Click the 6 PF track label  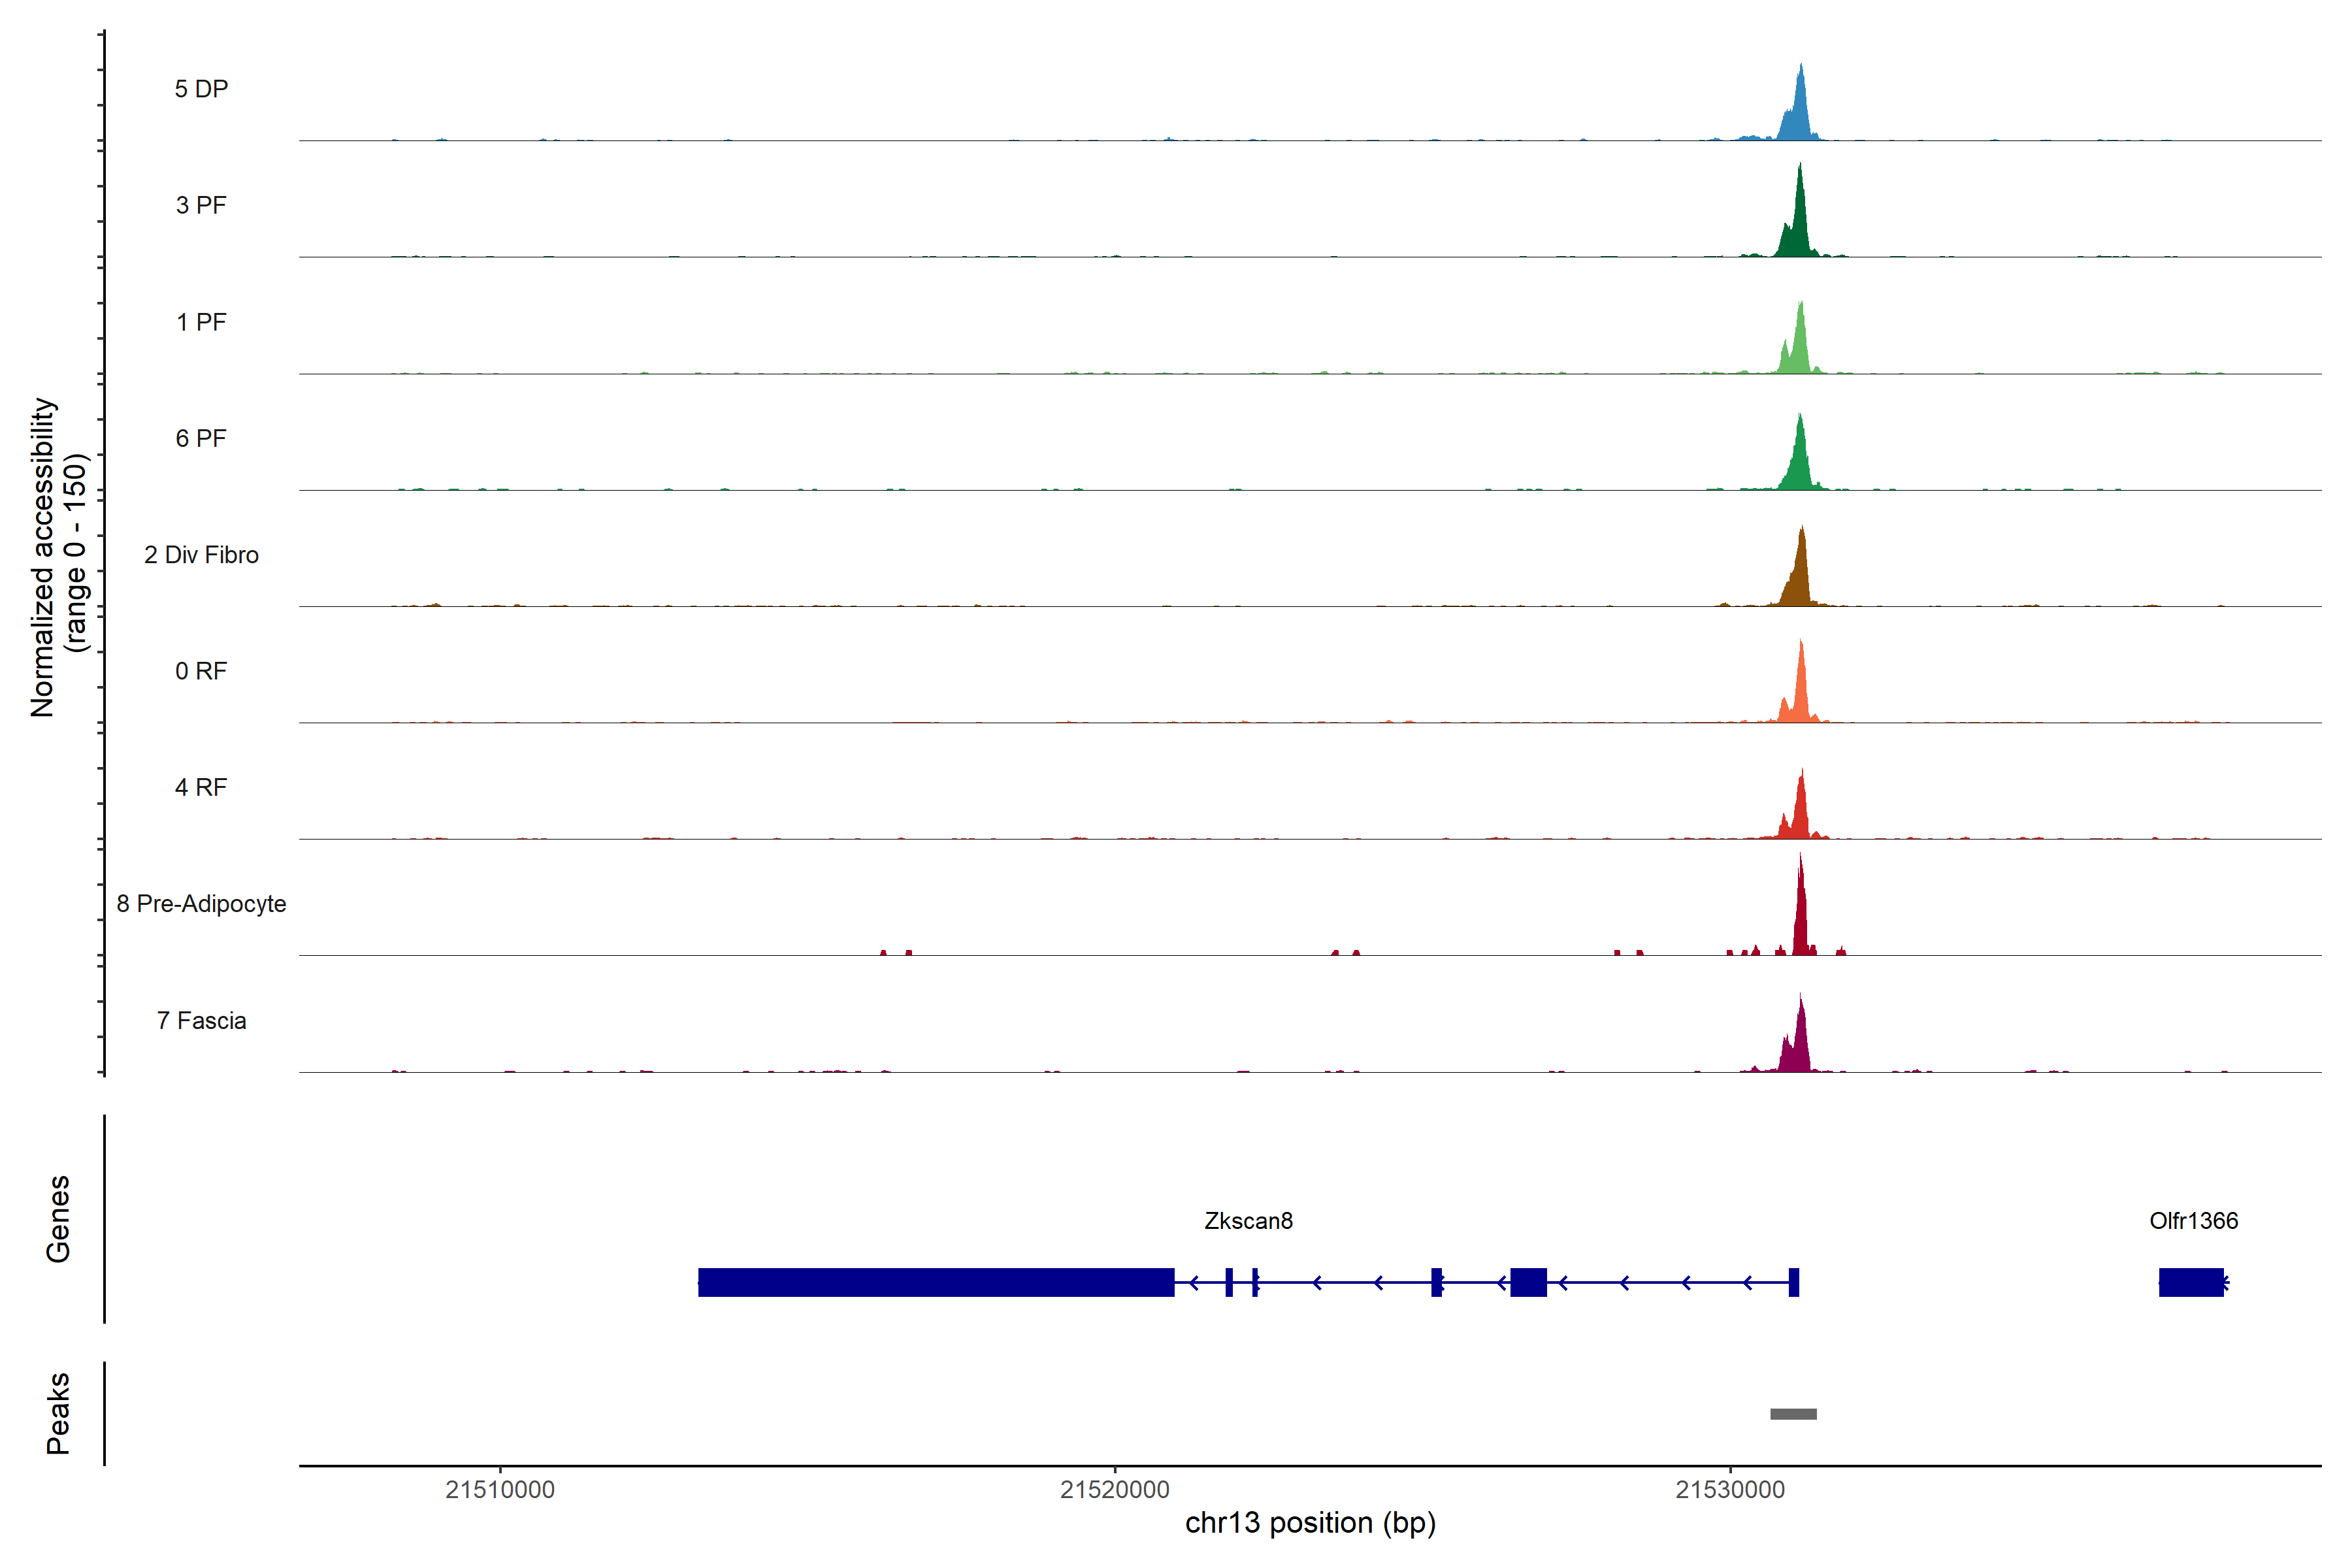point(201,438)
